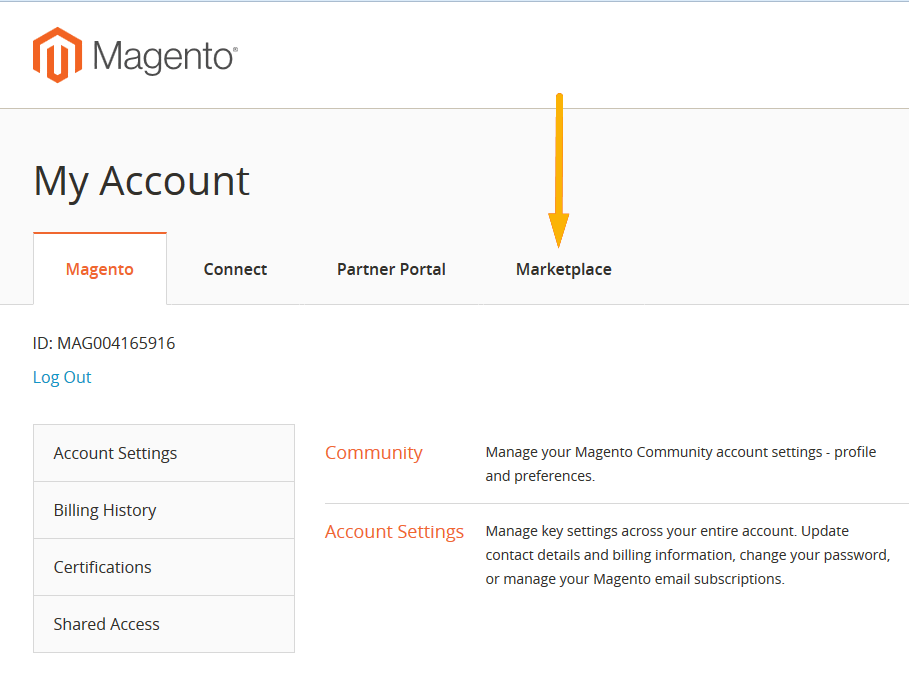Image resolution: width=909 pixels, height=678 pixels.
Task: Select Certifications in the sidebar
Action: 164,567
